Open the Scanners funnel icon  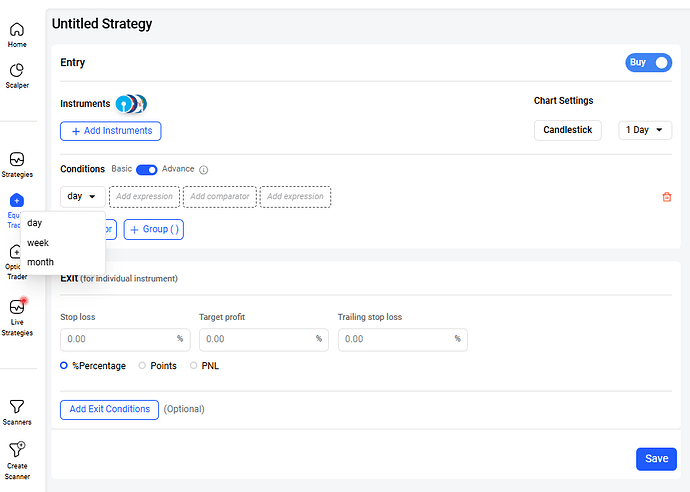point(17,406)
